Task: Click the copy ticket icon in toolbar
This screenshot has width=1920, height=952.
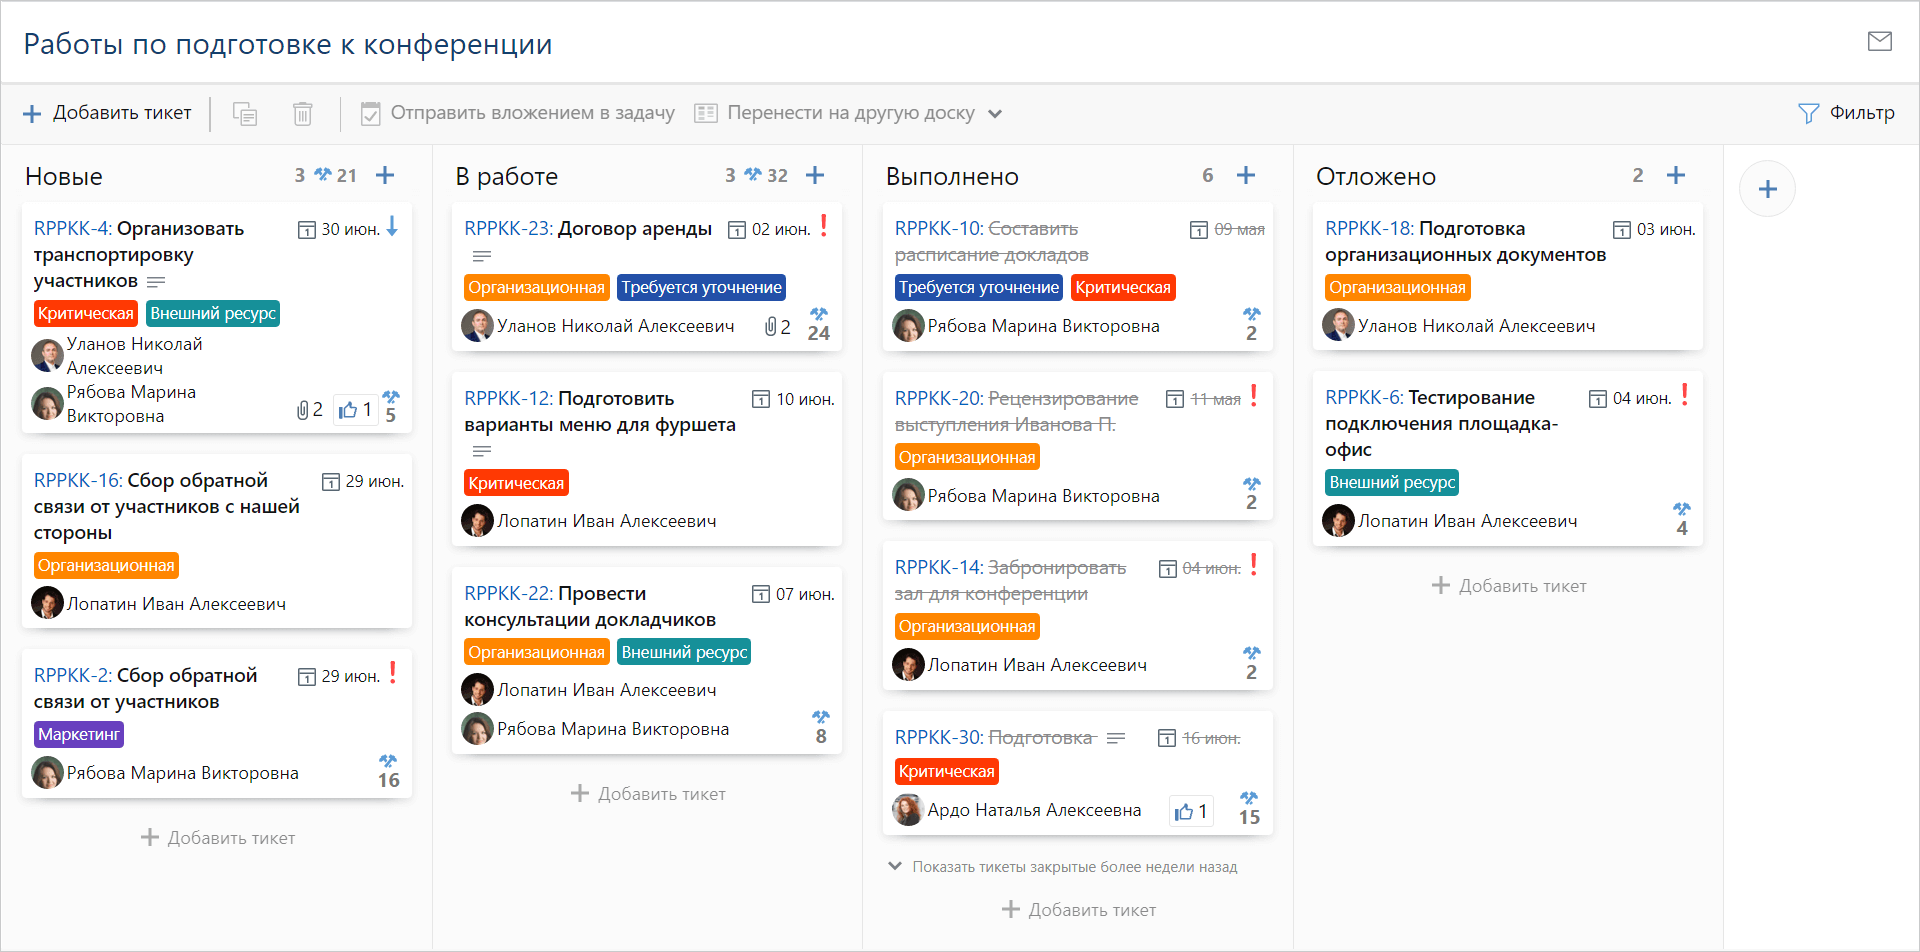Action: [x=245, y=114]
